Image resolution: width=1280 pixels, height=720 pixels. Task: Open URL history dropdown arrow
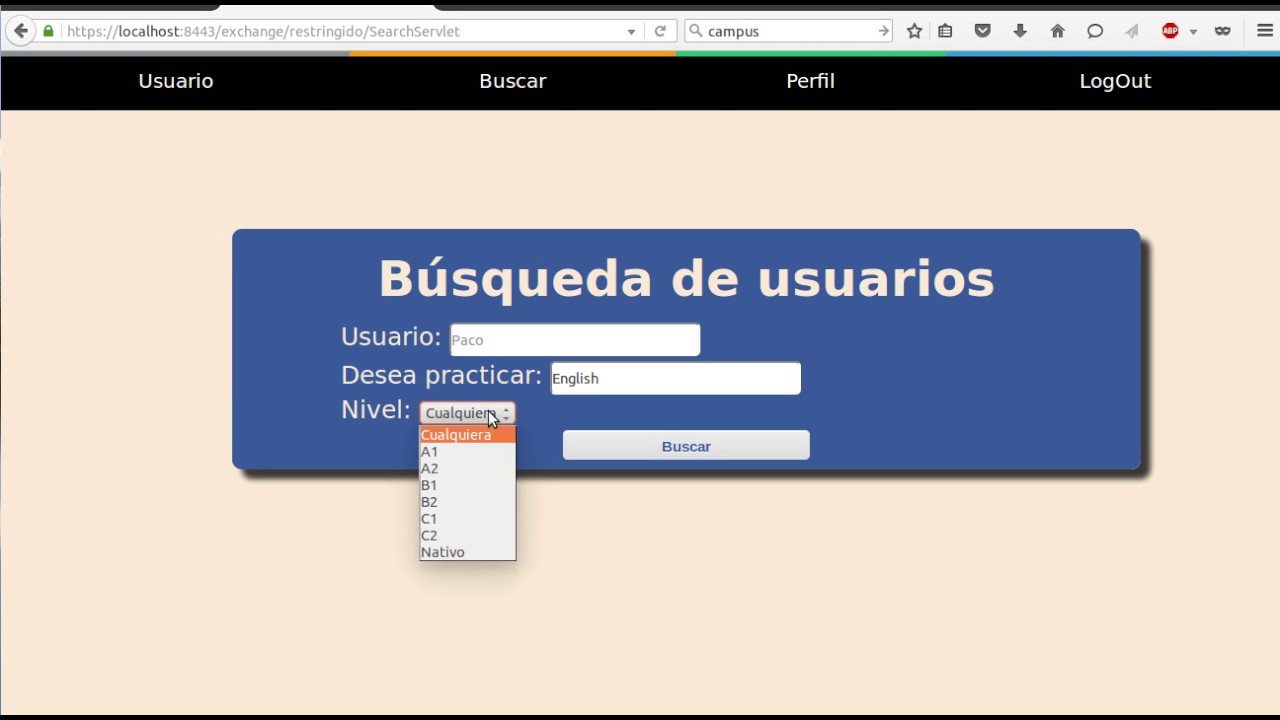pos(631,31)
